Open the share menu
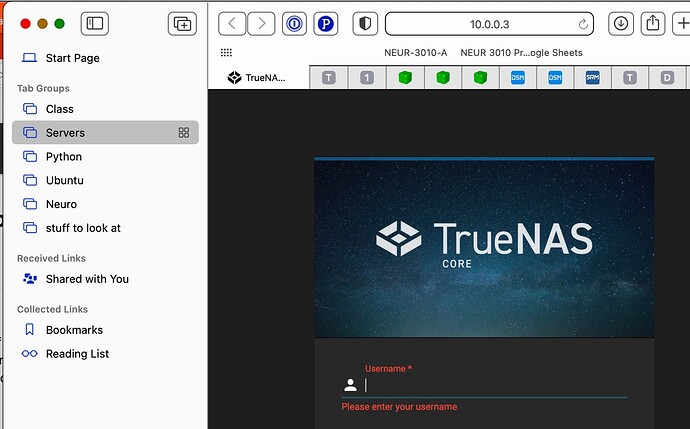The height and width of the screenshot is (429, 690). (653, 23)
